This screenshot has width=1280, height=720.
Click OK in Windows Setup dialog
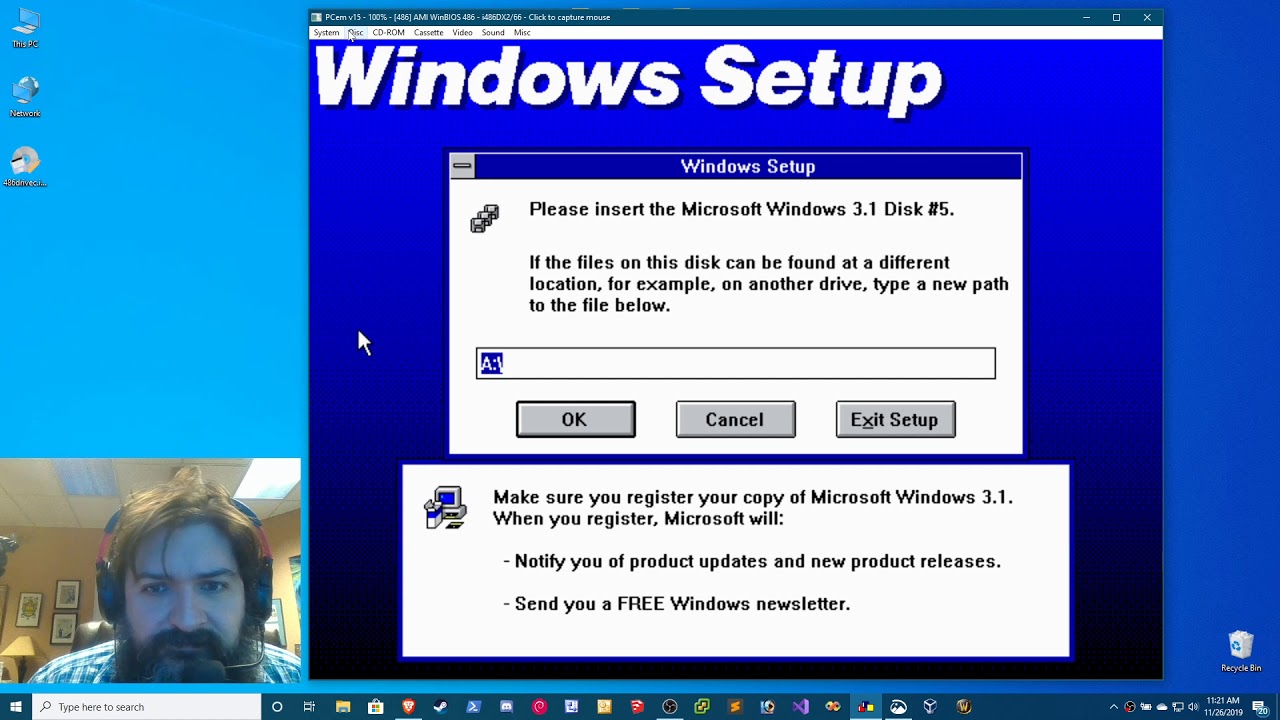[575, 420]
